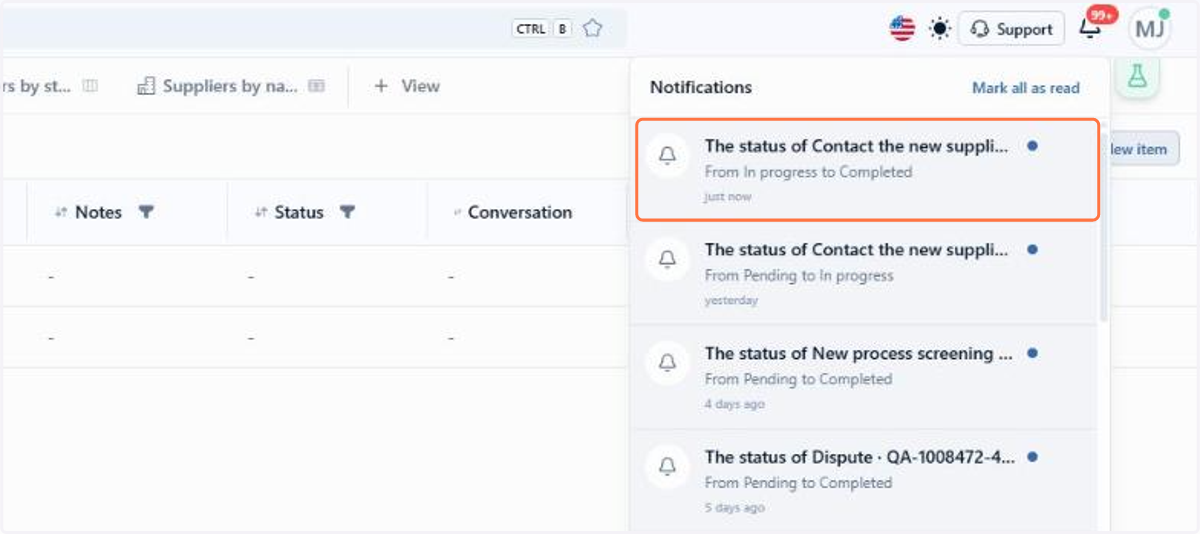Viewport: 1200px width, 534px height.
Task: Toggle the sun light/dark theme icon
Action: [x=940, y=29]
